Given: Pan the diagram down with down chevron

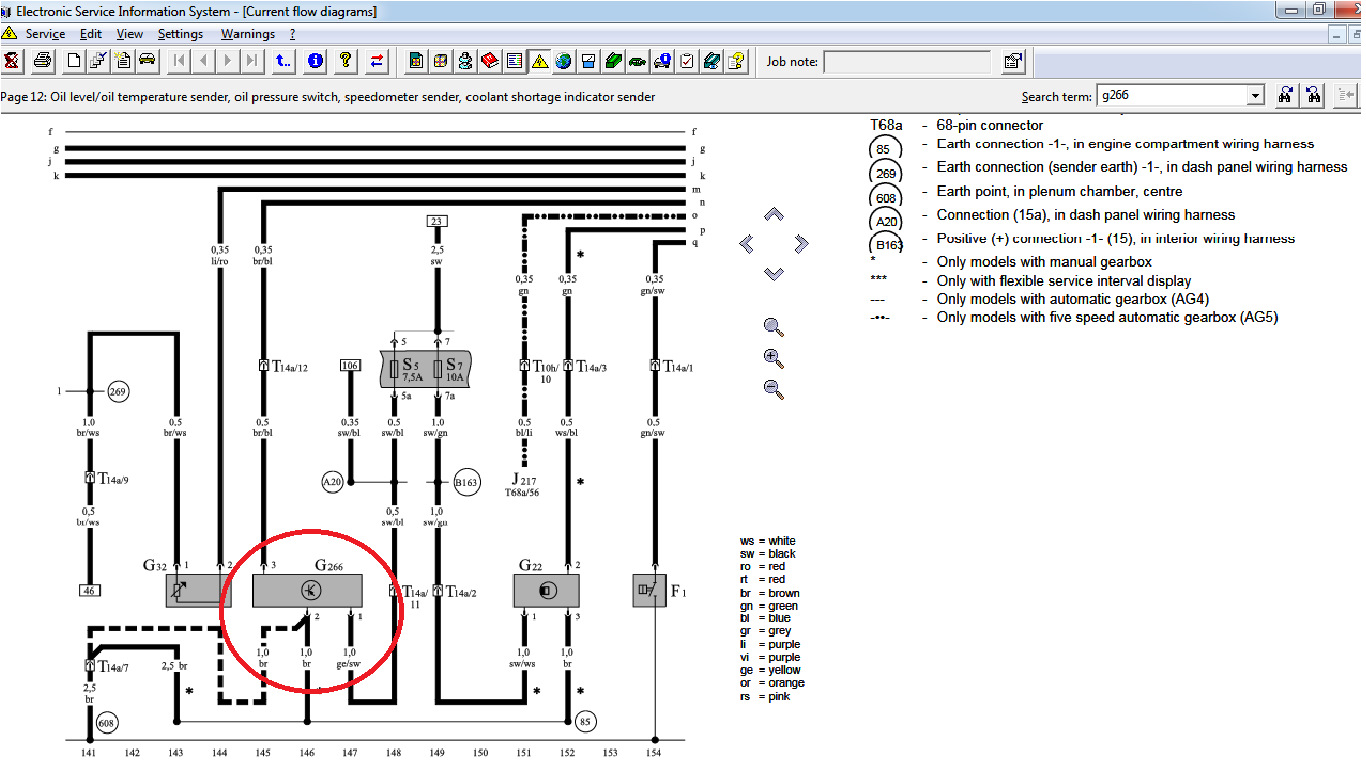Looking at the screenshot, I should 774,272.
